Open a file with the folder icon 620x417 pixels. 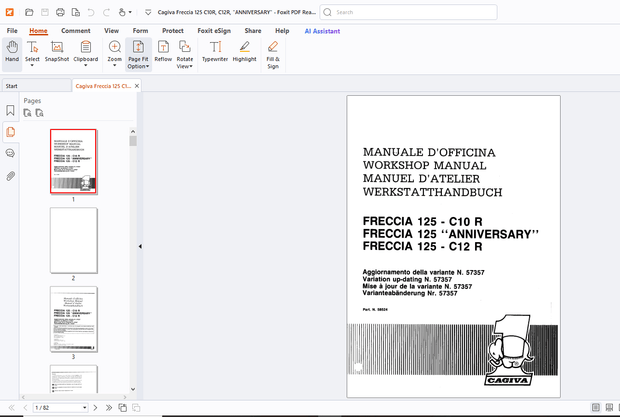click(x=29, y=12)
